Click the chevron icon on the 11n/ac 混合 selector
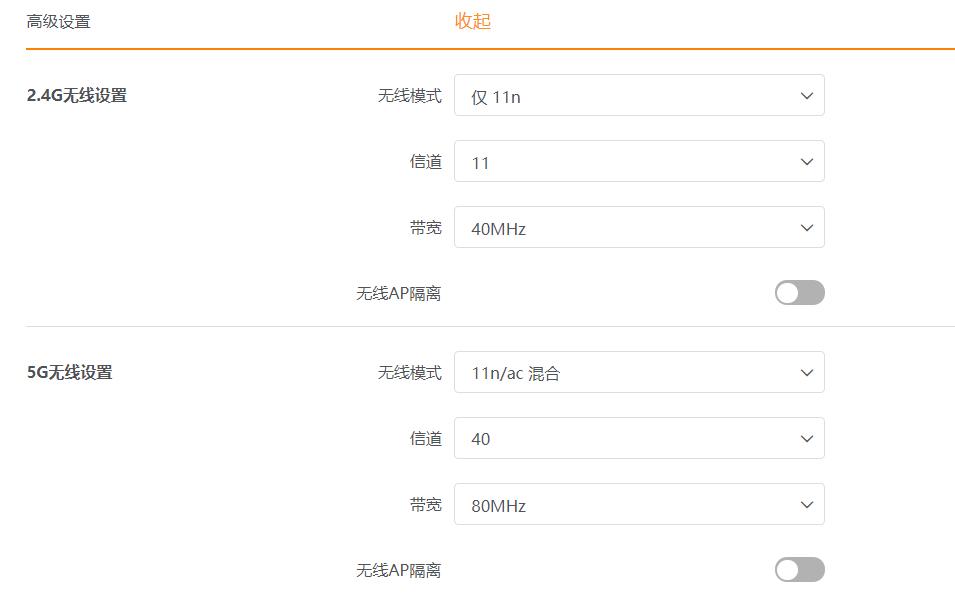Image resolution: width=955 pixels, height=599 pixels. [807, 372]
